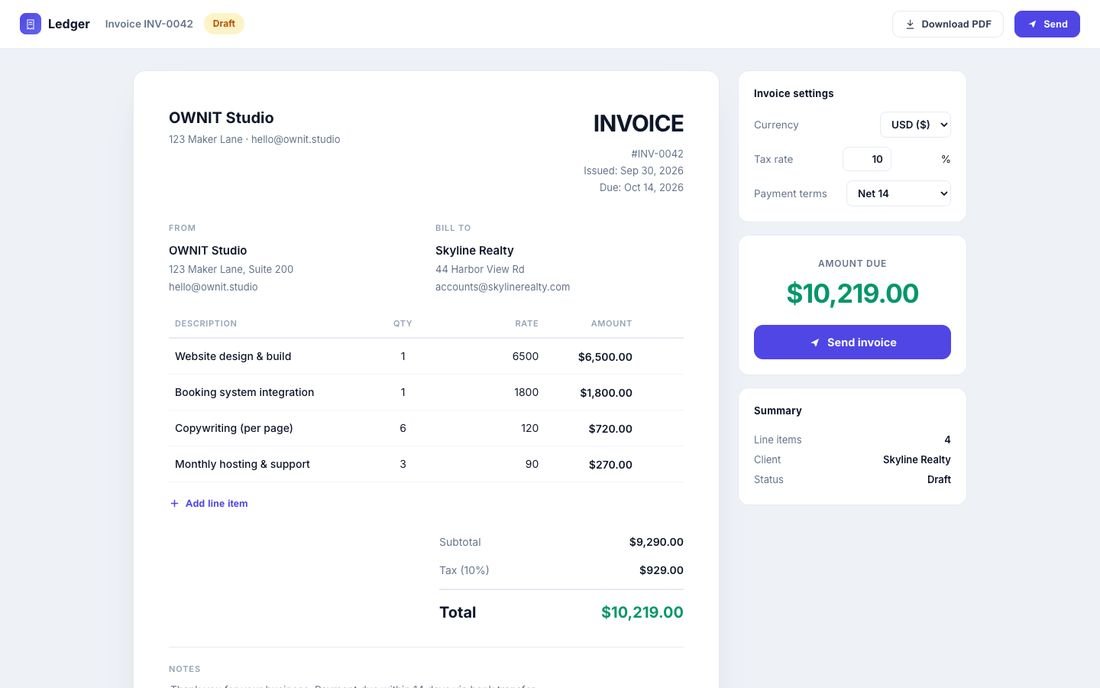Viewport: 1100px width, 688px height.
Task: Click the Monthly hosting & support description
Action: pyautogui.click(x=242, y=464)
